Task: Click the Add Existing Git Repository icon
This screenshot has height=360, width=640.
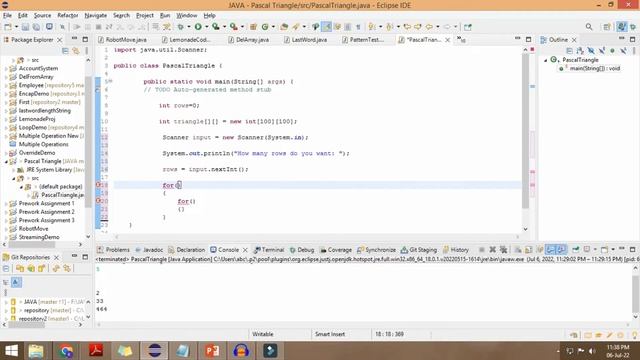Action: click(x=20, y=269)
